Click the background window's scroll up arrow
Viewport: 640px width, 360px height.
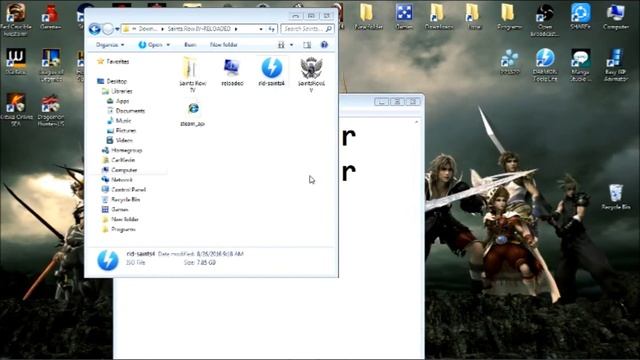pos(416,122)
